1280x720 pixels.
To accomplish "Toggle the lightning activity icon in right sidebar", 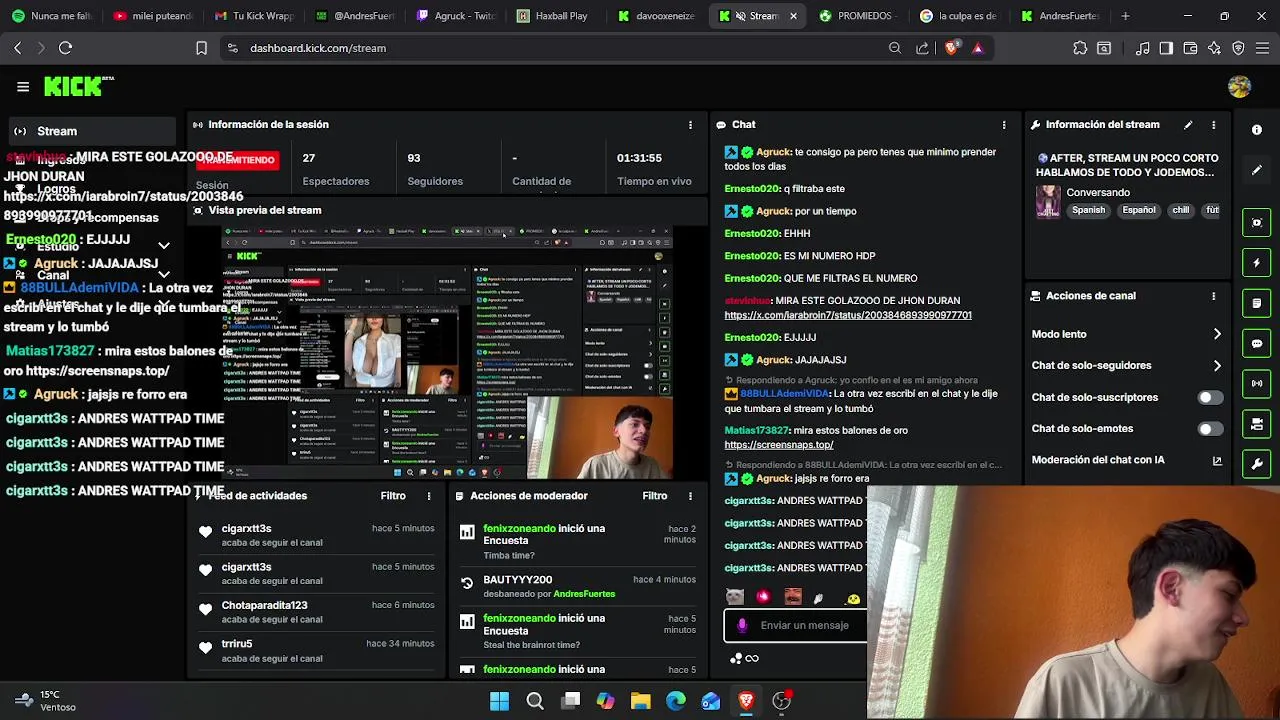I will (1257, 263).
